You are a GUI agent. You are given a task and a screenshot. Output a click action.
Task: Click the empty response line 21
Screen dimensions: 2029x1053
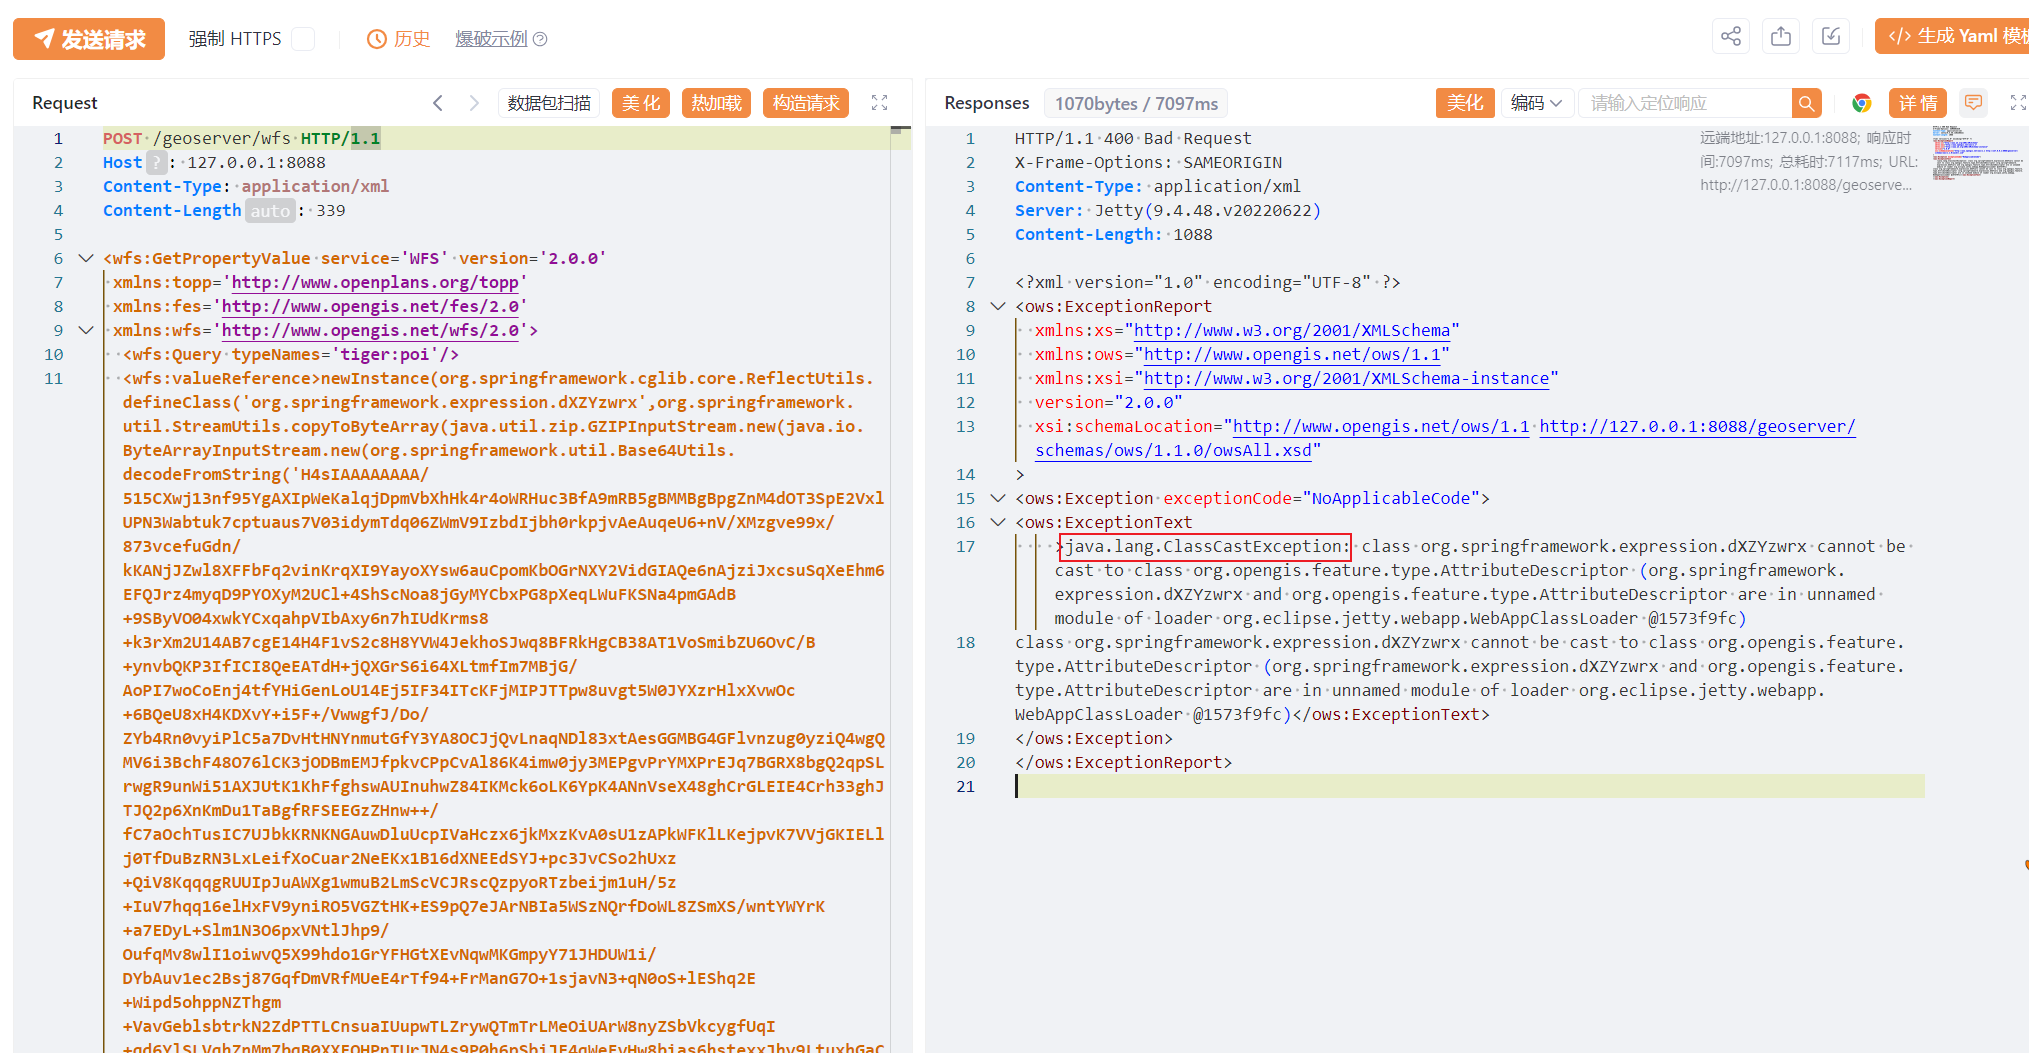1469,786
